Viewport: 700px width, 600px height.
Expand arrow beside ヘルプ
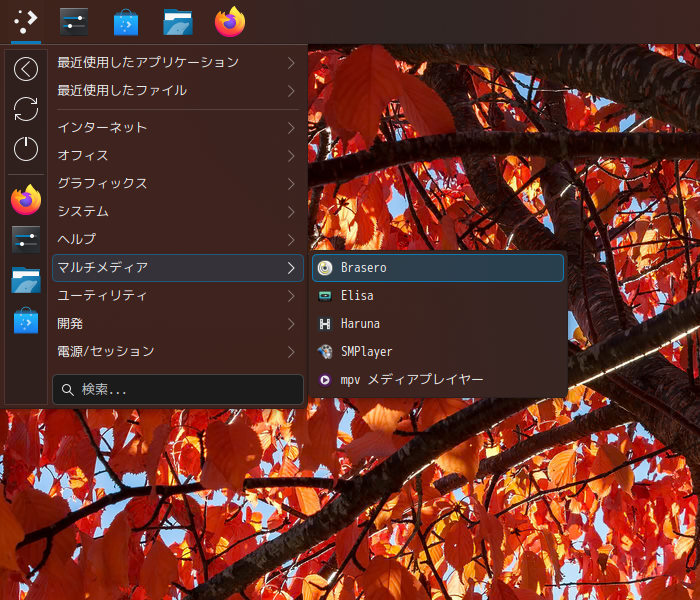[291, 240]
